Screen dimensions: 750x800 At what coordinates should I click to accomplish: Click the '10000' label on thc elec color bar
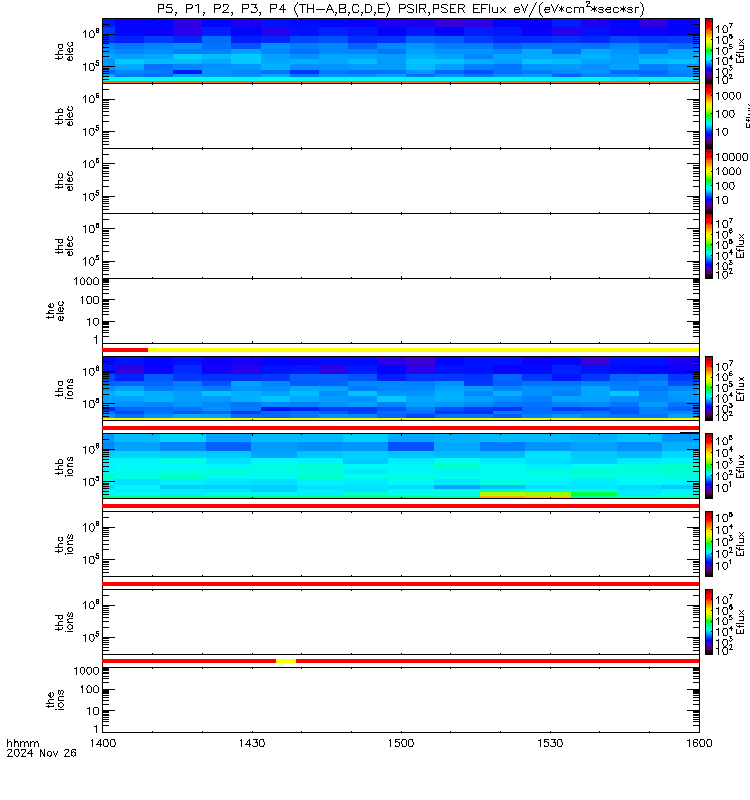click(x=731, y=157)
